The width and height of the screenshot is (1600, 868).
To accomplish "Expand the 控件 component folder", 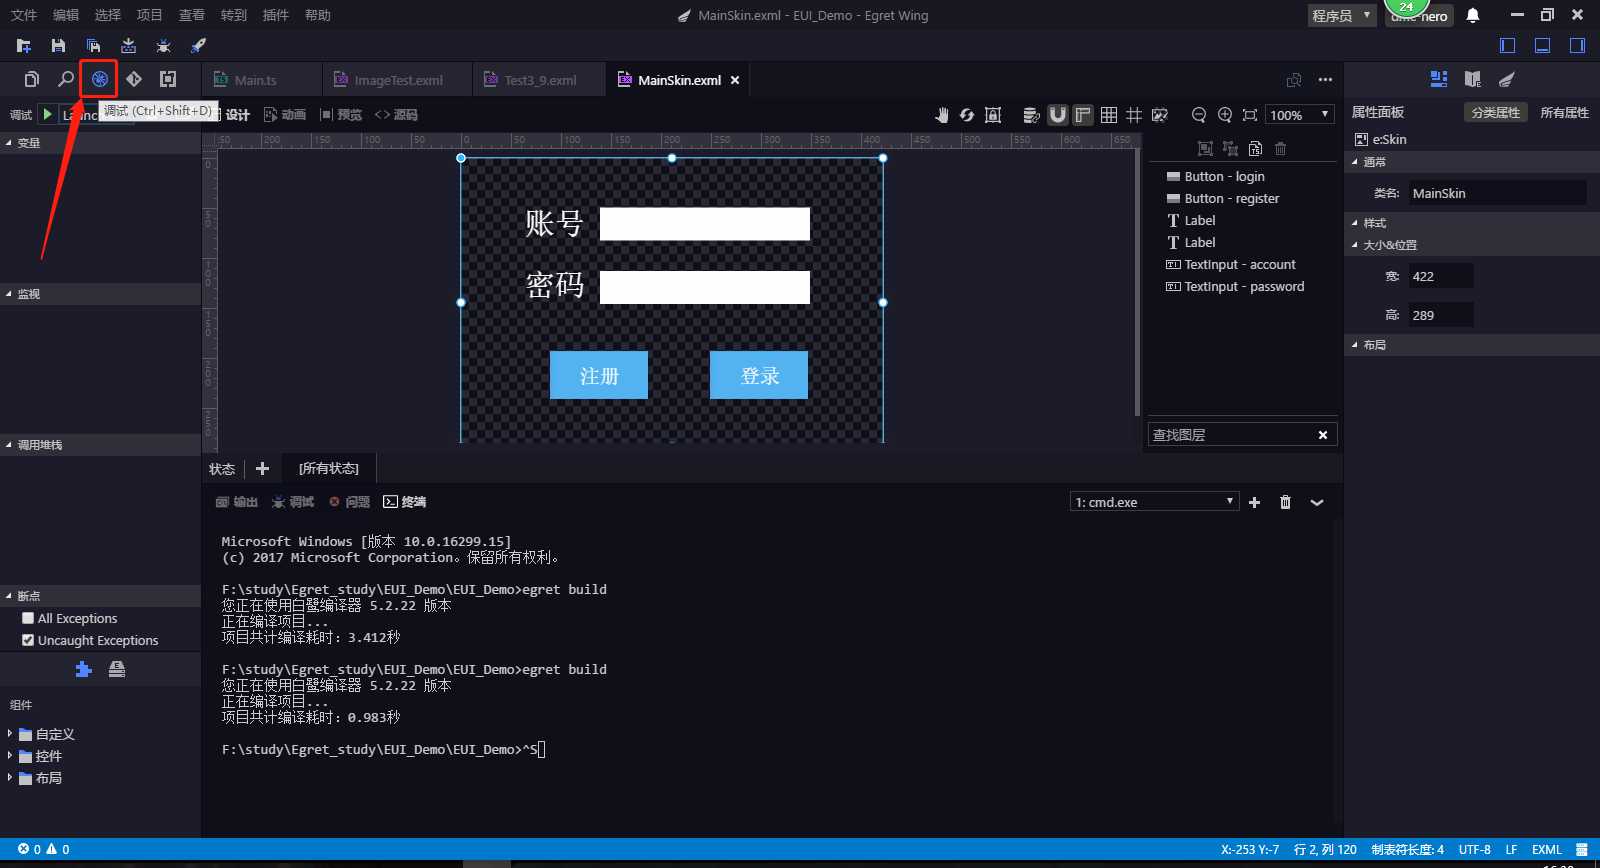I will pos(10,756).
